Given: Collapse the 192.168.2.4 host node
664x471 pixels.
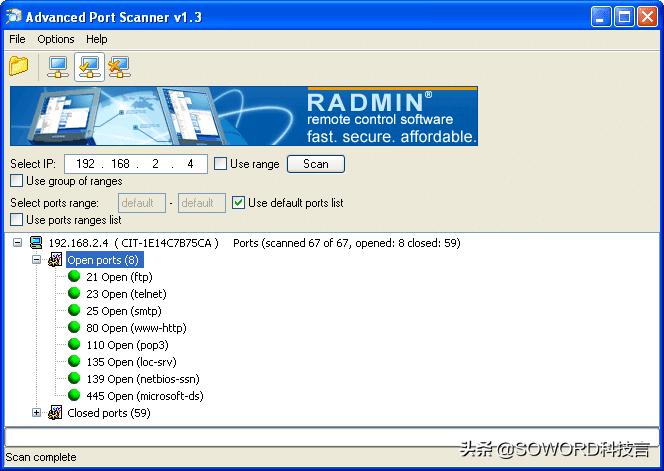Looking at the screenshot, I should pyautogui.click(x=17, y=243).
